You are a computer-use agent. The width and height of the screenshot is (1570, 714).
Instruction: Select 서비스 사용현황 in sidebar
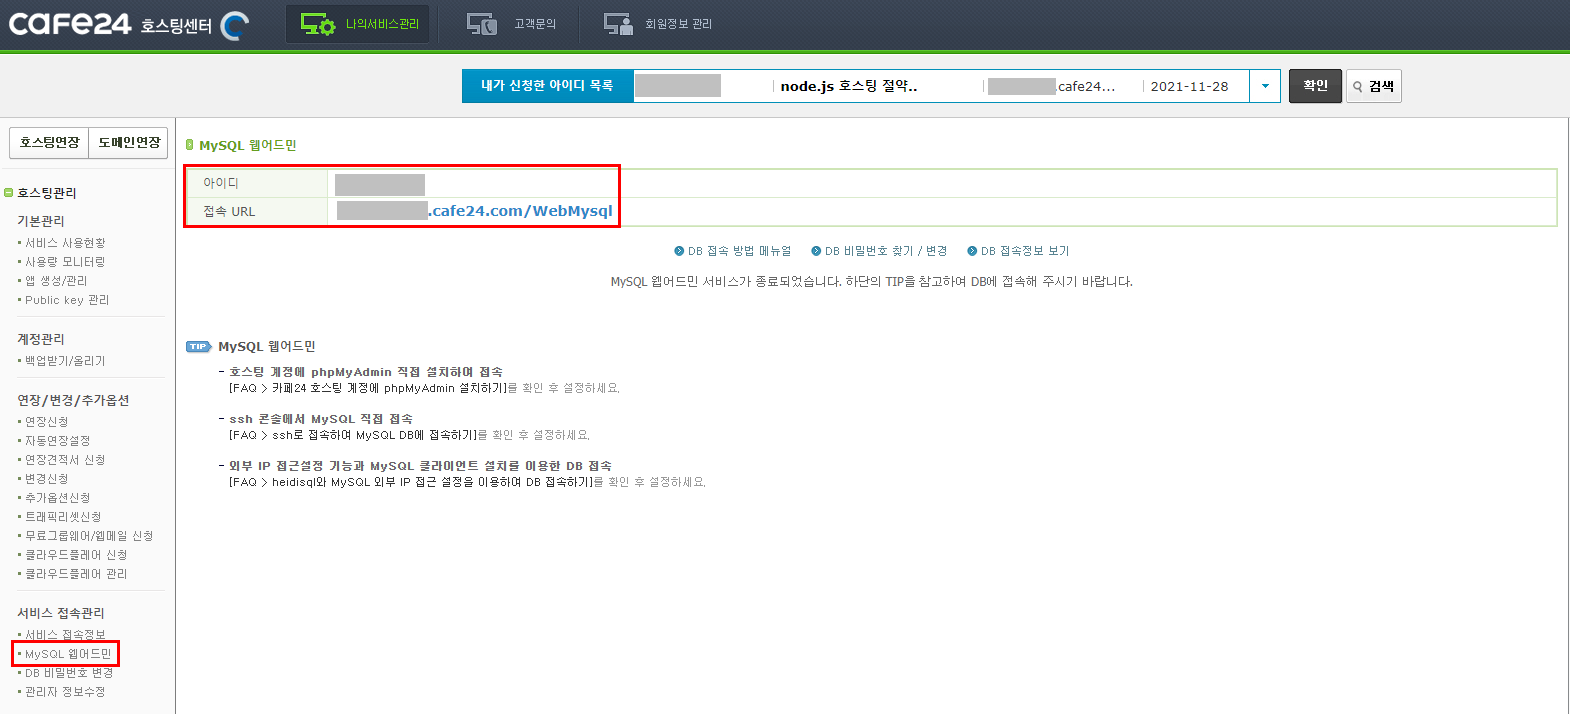(65, 243)
